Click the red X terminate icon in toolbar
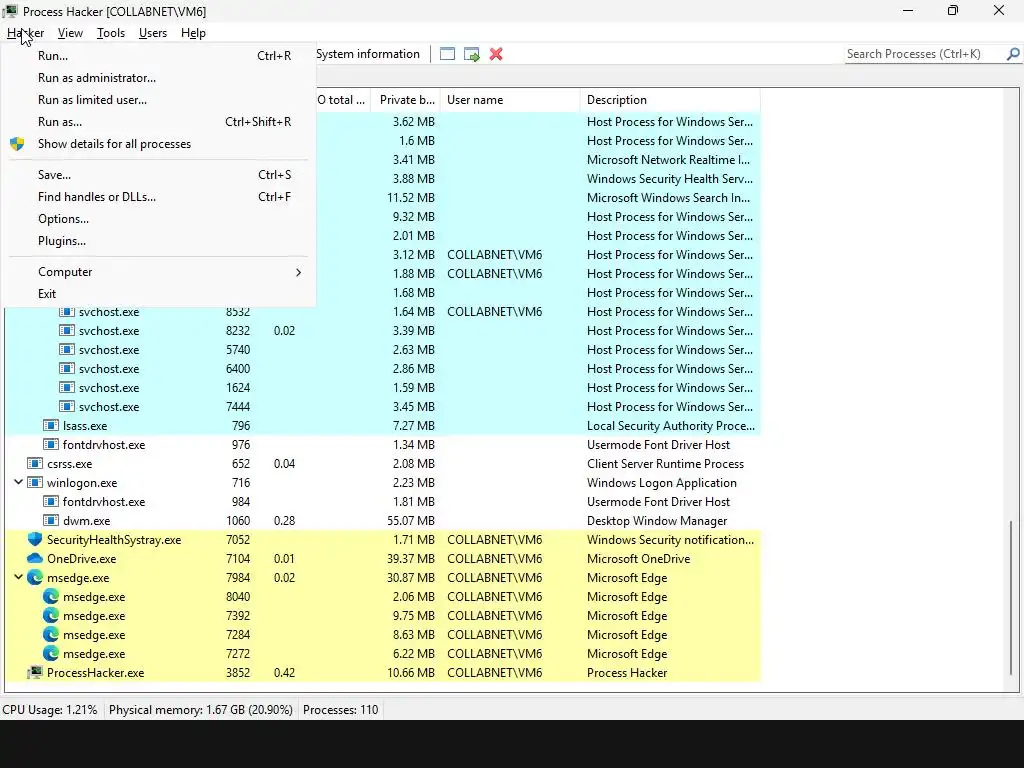This screenshot has height=768, width=1024. click(x=496, y=54)
